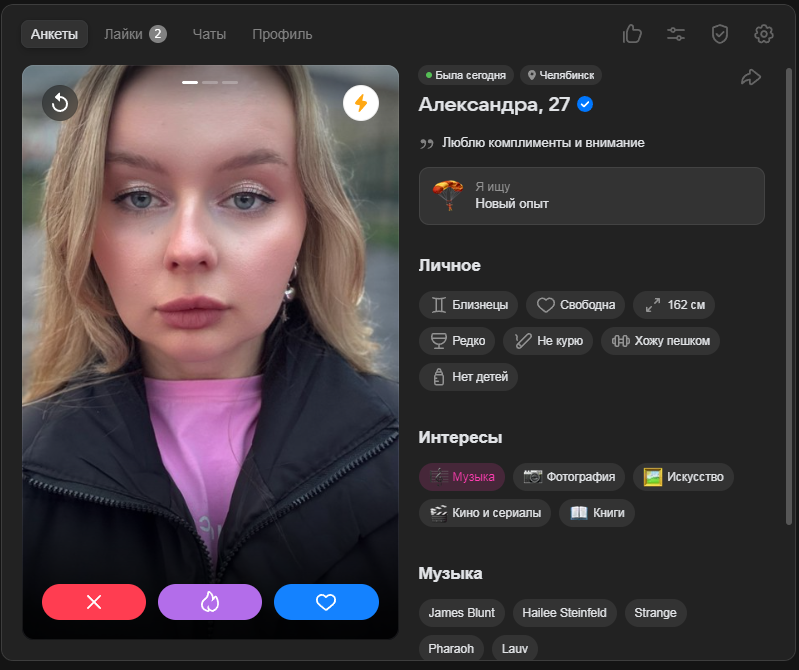This screenshot has width=799, height=670.
Task: Click the Близнецы zodiac tag
Action: [468, 305]
